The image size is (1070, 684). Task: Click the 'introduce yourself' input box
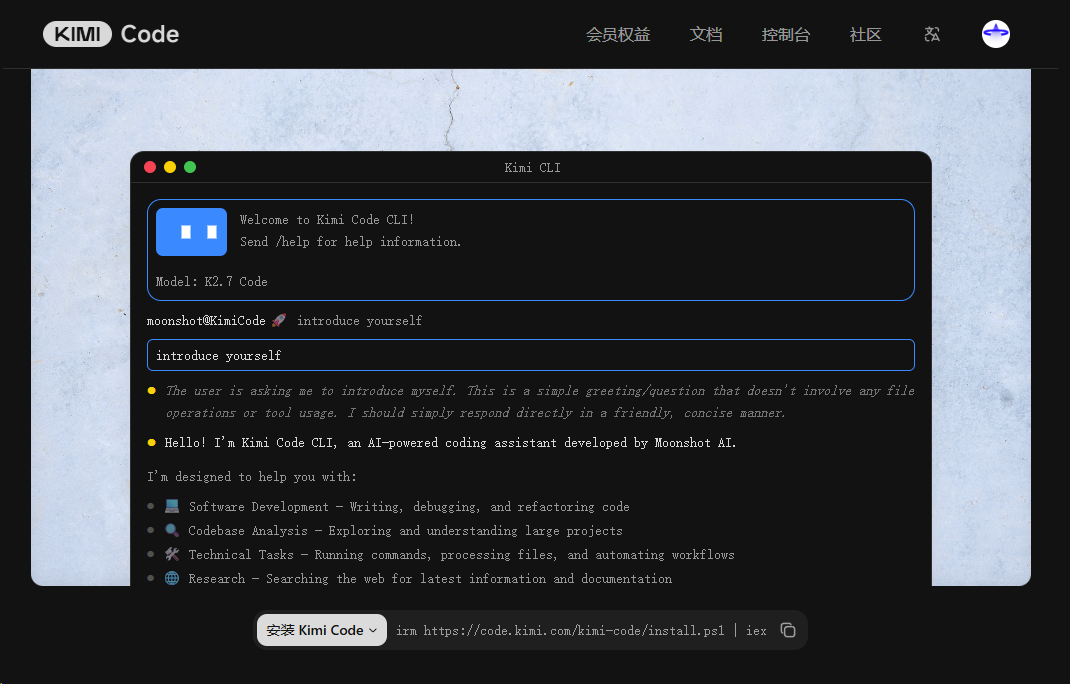point(530,355)
